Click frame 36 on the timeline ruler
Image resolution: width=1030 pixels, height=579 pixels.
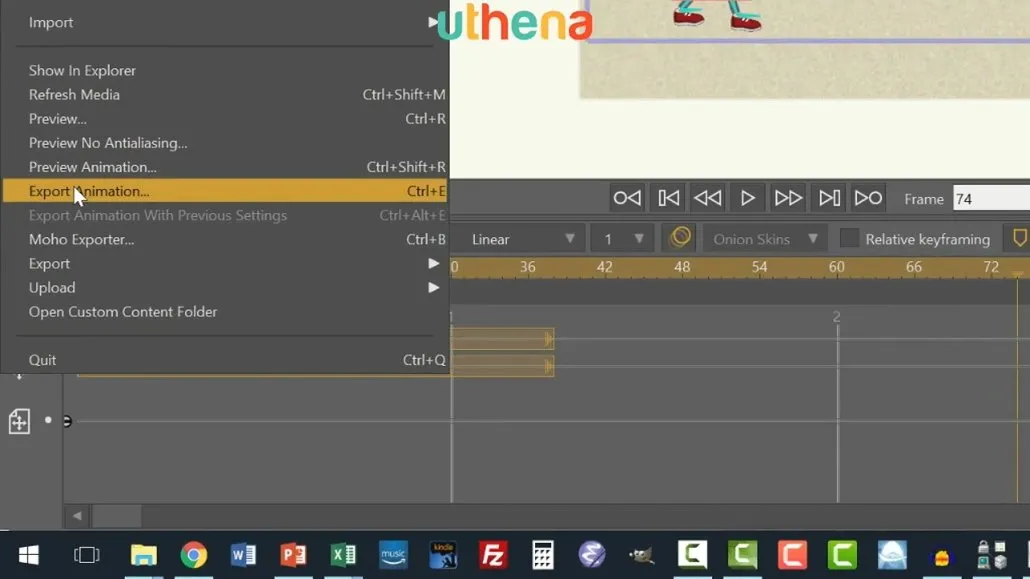527,267
